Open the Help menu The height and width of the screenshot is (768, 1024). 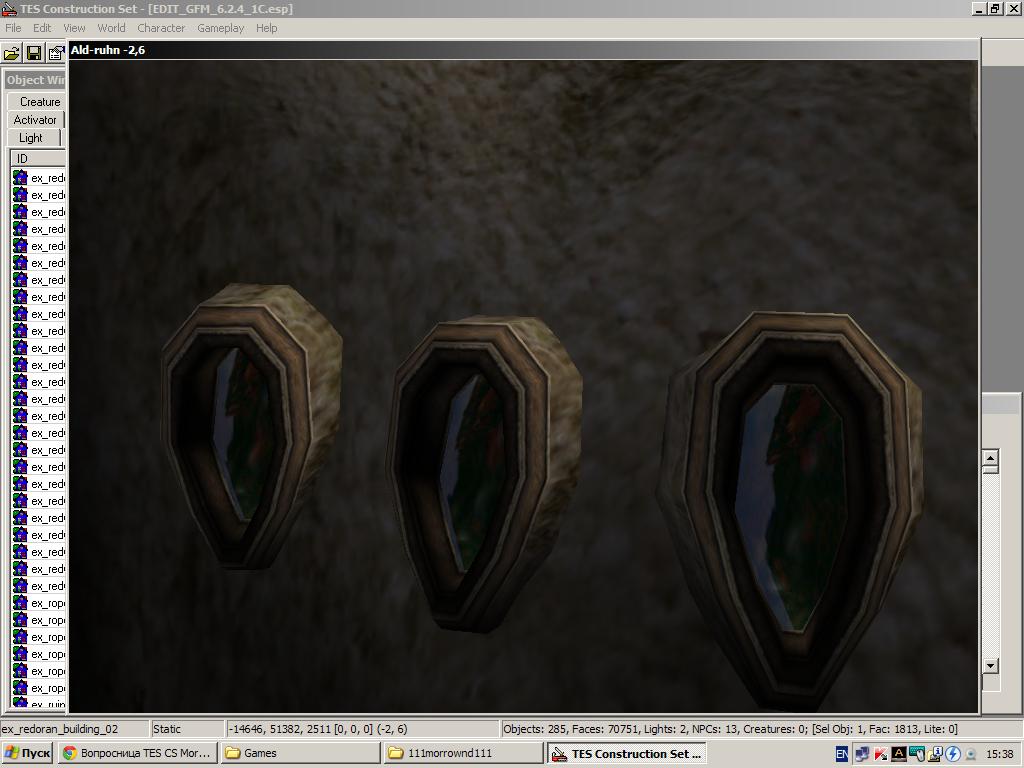pos(266,28)
